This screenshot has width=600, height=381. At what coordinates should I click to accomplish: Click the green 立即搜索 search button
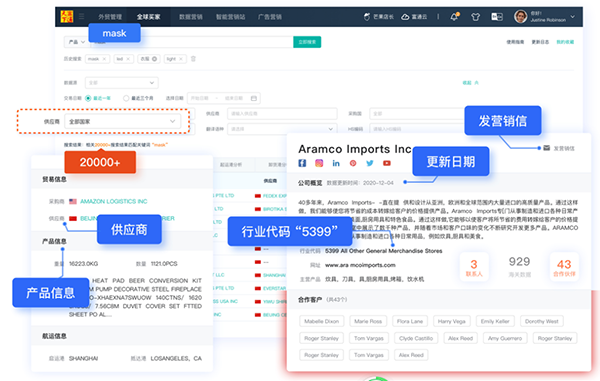pos(307,42)
